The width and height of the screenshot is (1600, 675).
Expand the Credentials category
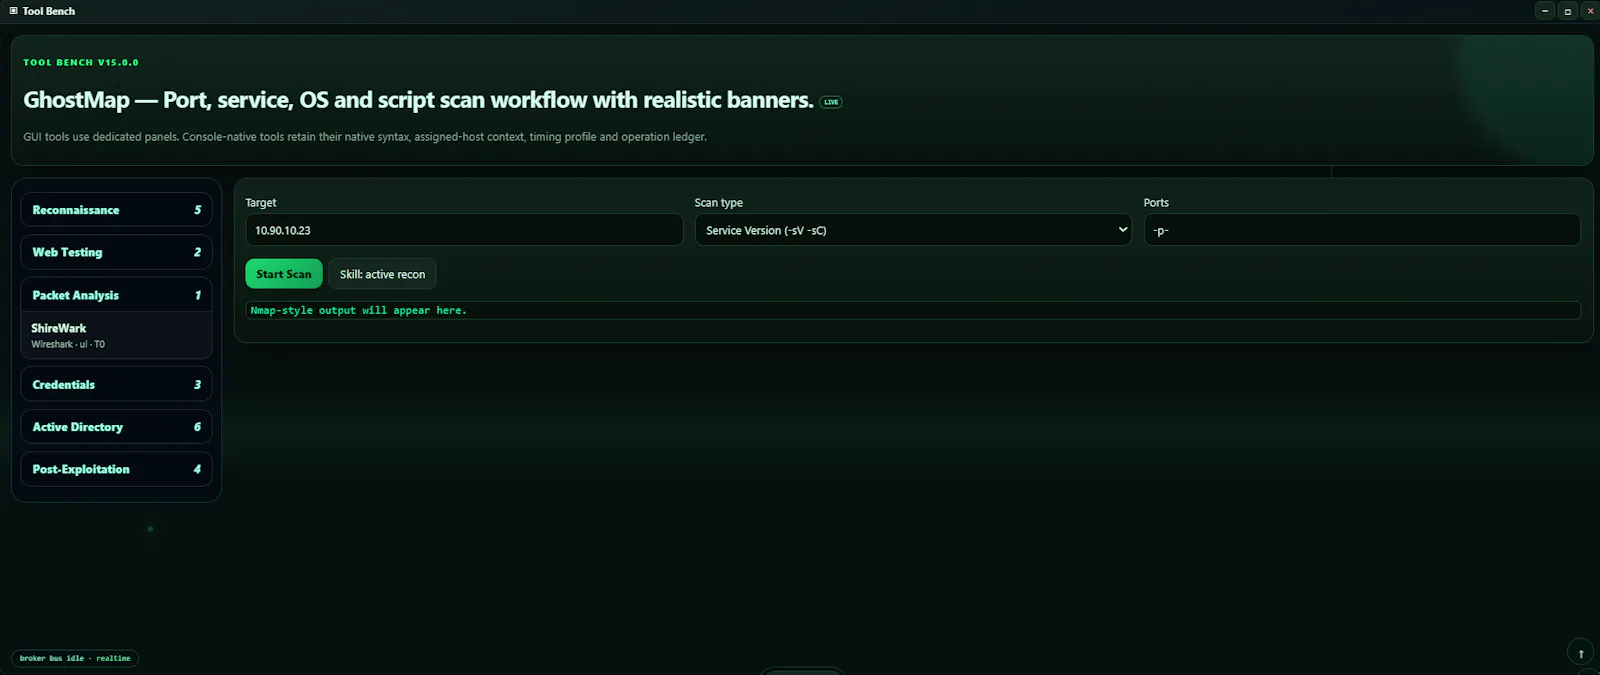(x=116, y=384)
